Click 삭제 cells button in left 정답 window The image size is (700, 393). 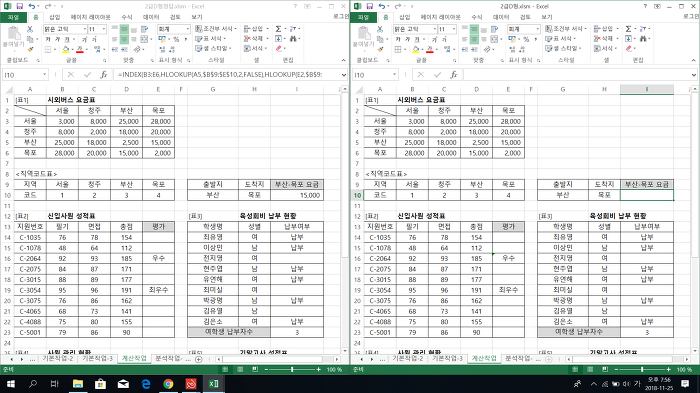(x=256, y=39)
